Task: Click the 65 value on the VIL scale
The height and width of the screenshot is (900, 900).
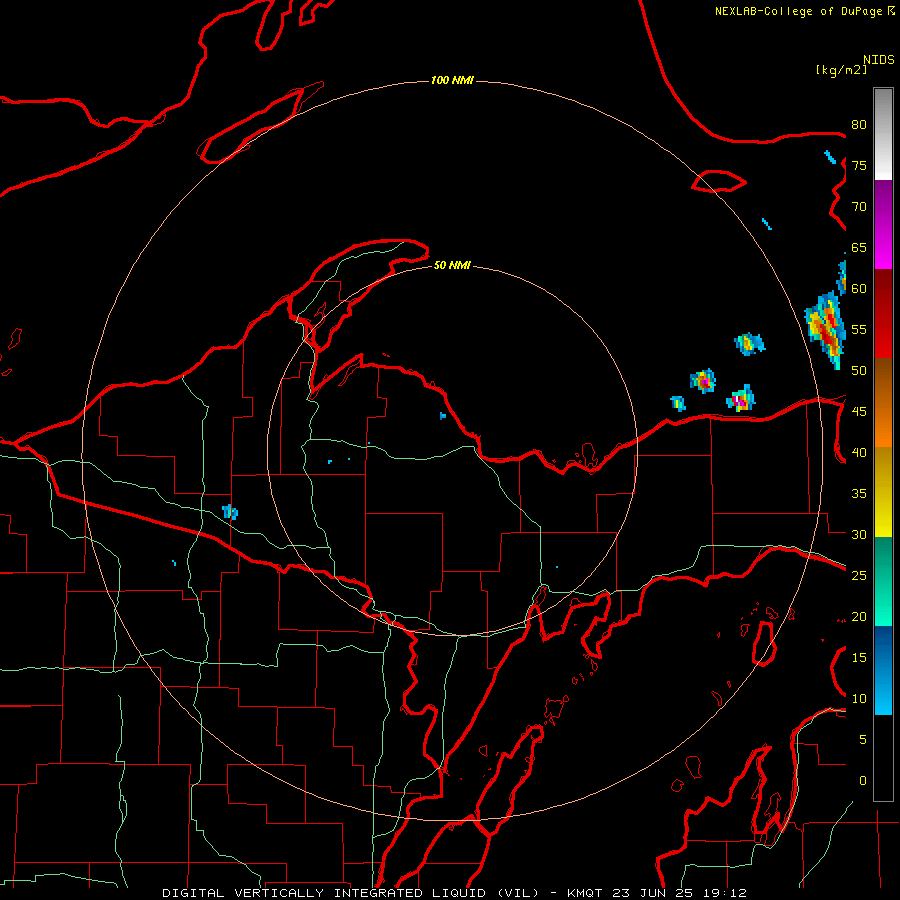Action: 859,247
